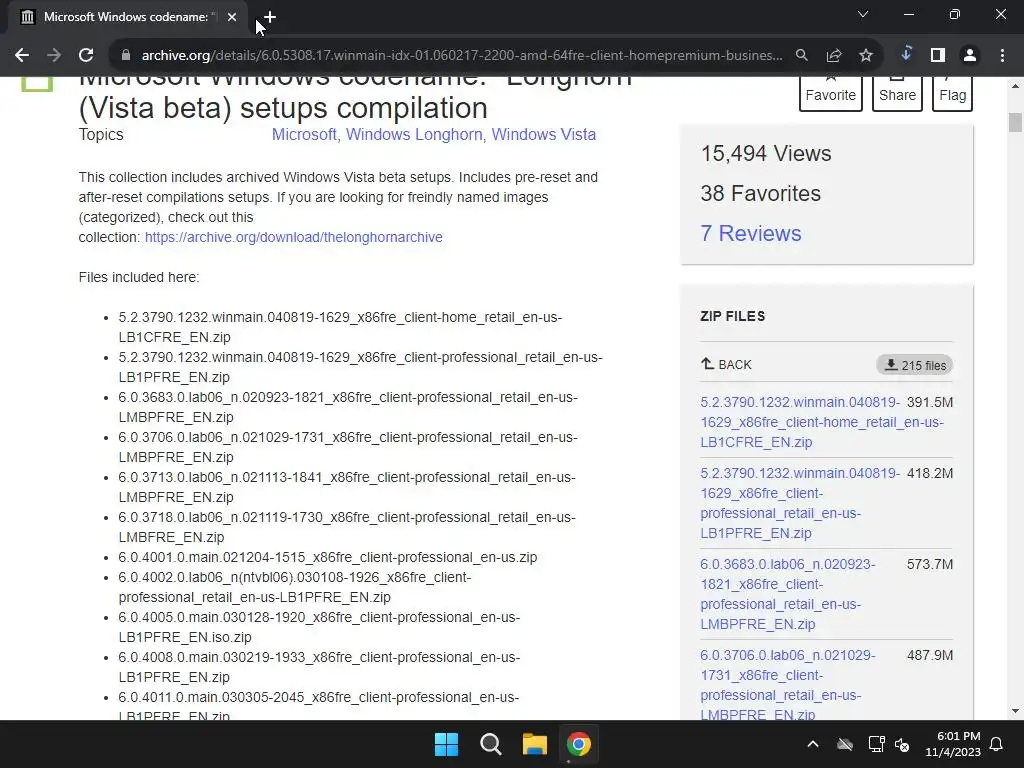Click 38 Favorites text
This screenshot has height=768, width=1024.
click(760, 193)
